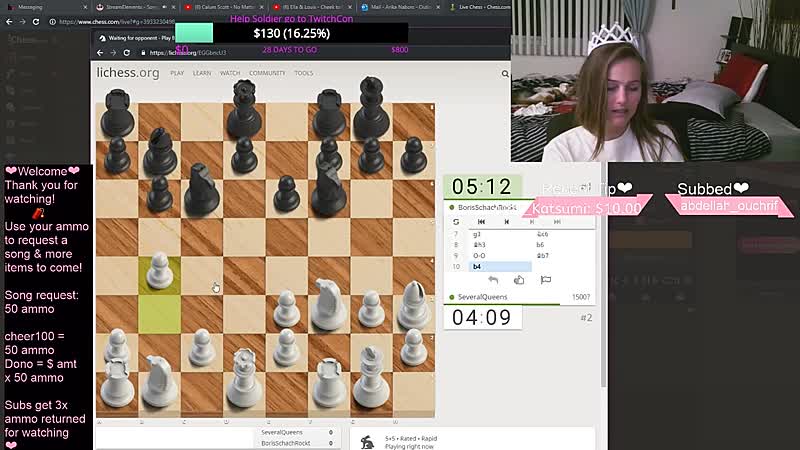Screen dimensions: 800x450
Task: Expand the SeveralQueens entry below the board
Action: tap(282, 432)
